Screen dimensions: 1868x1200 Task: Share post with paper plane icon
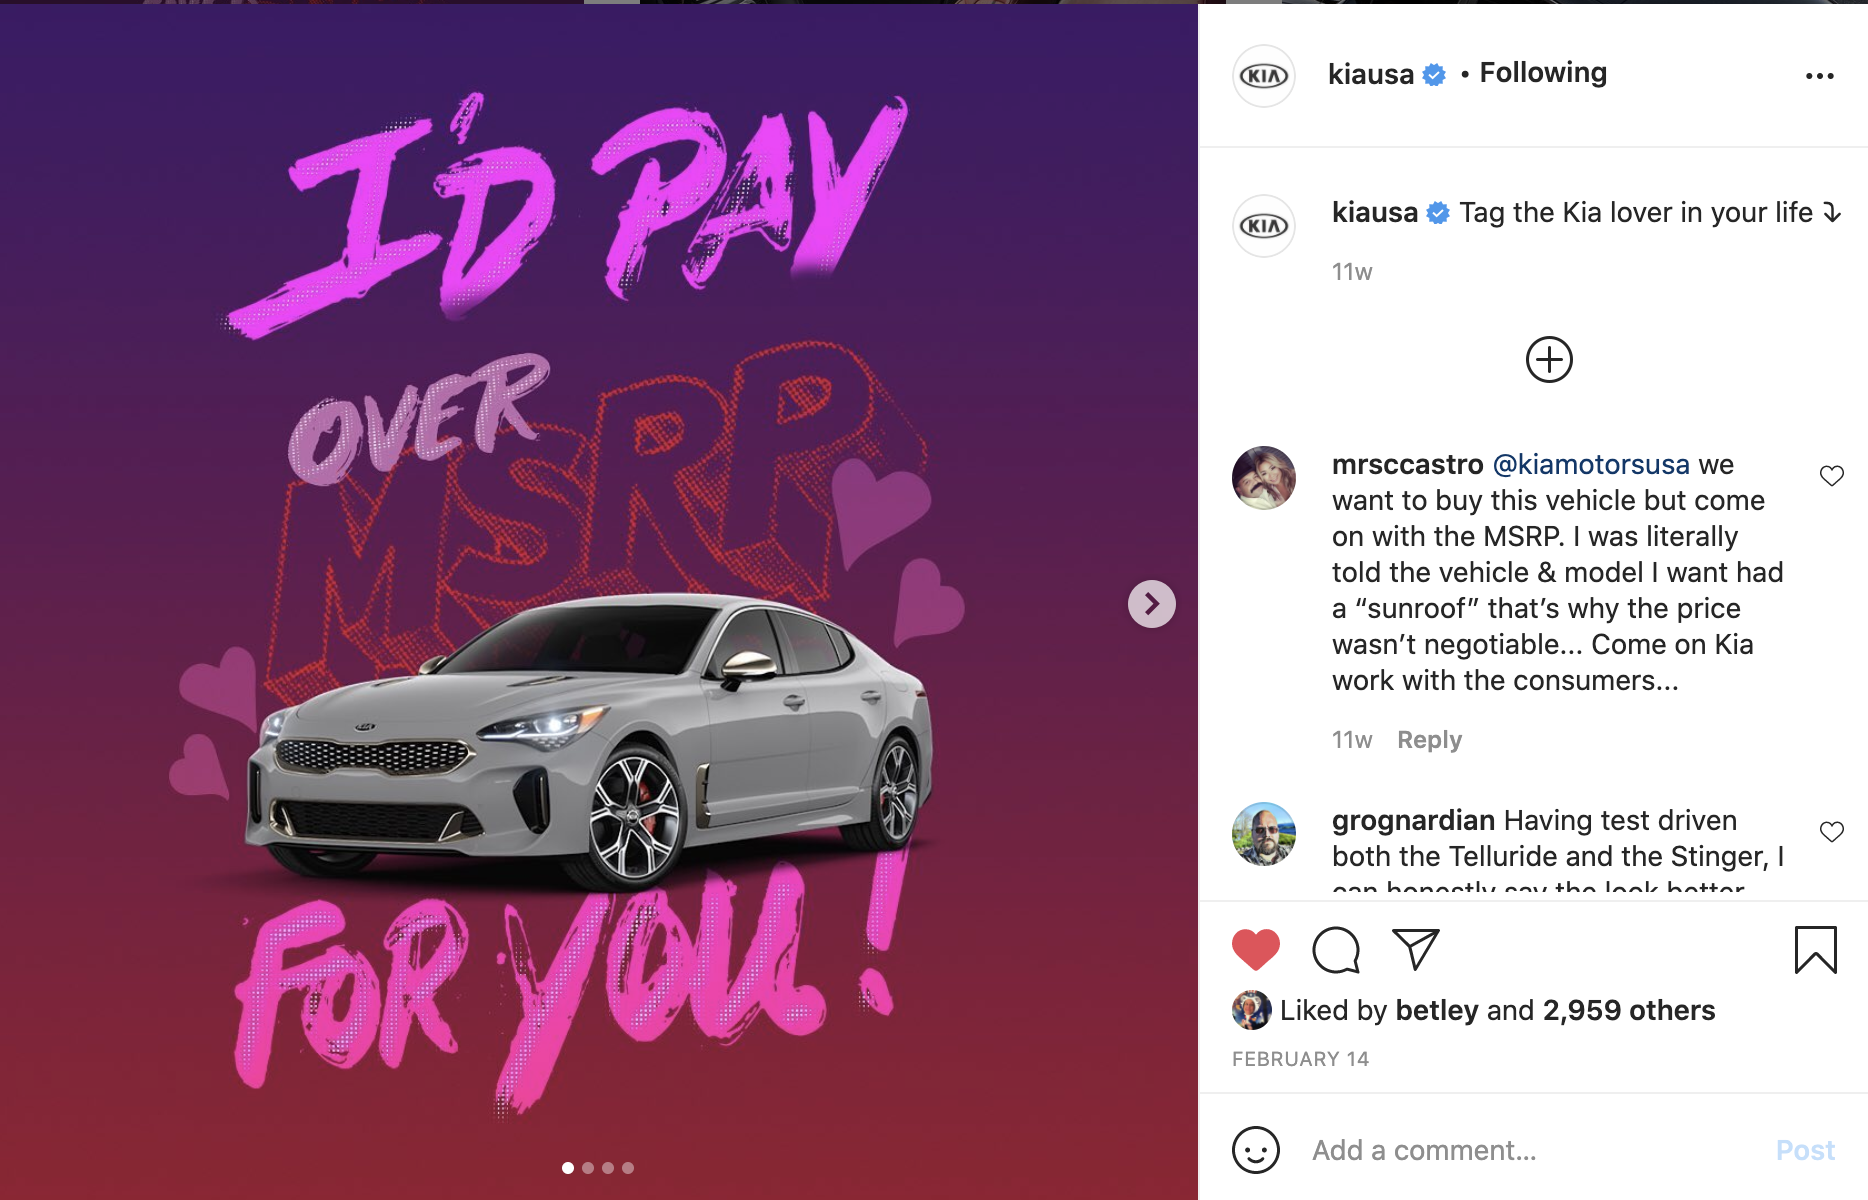coord(1416,949)
